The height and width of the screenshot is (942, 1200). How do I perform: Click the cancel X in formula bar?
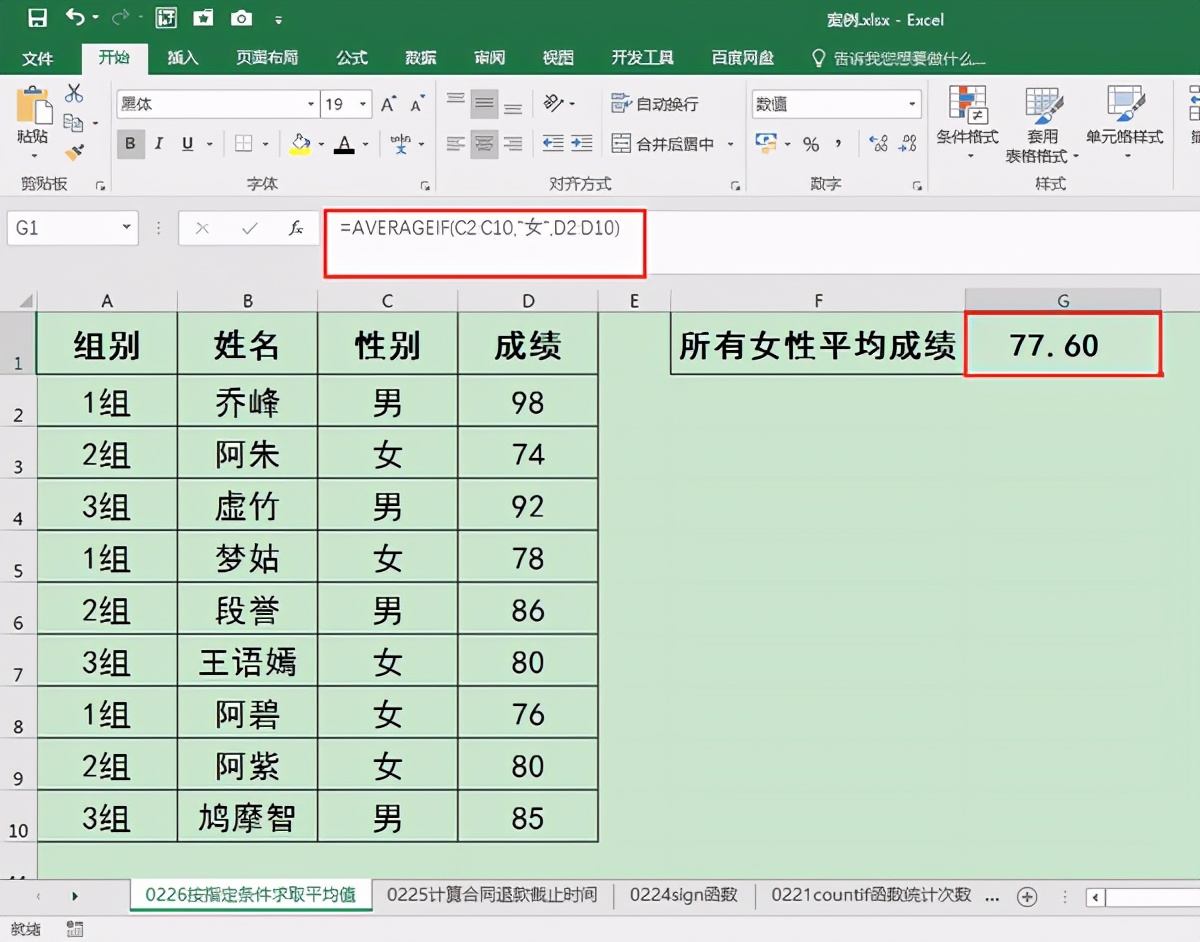tap(203, 229)
